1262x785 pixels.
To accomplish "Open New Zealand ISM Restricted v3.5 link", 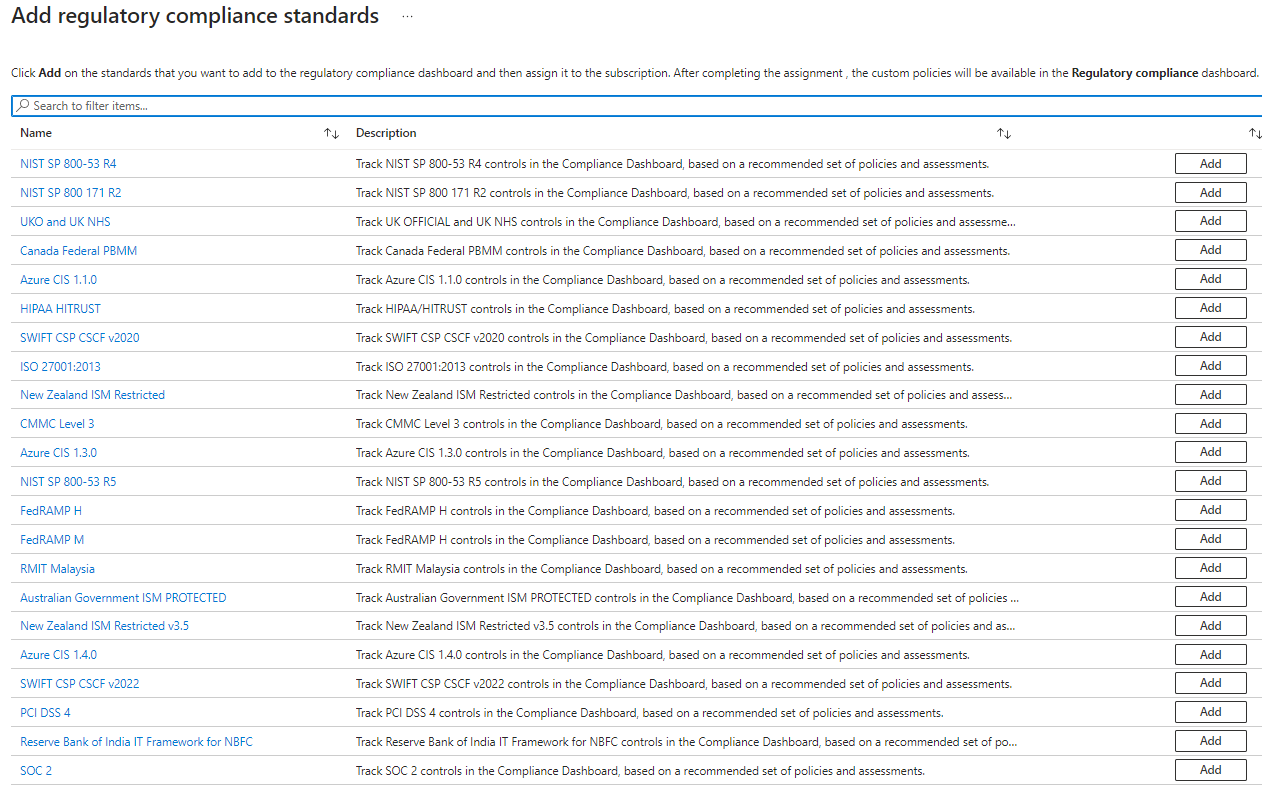I will pyautogui.click(x=104, y=626).
